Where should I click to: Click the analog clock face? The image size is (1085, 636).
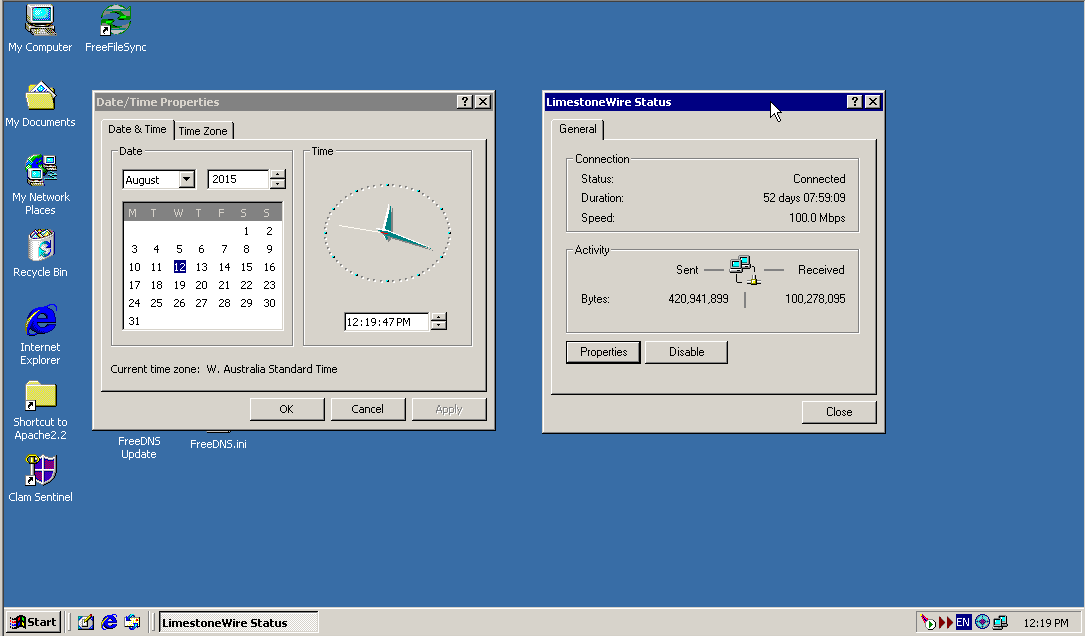click(x=388, y=233)
